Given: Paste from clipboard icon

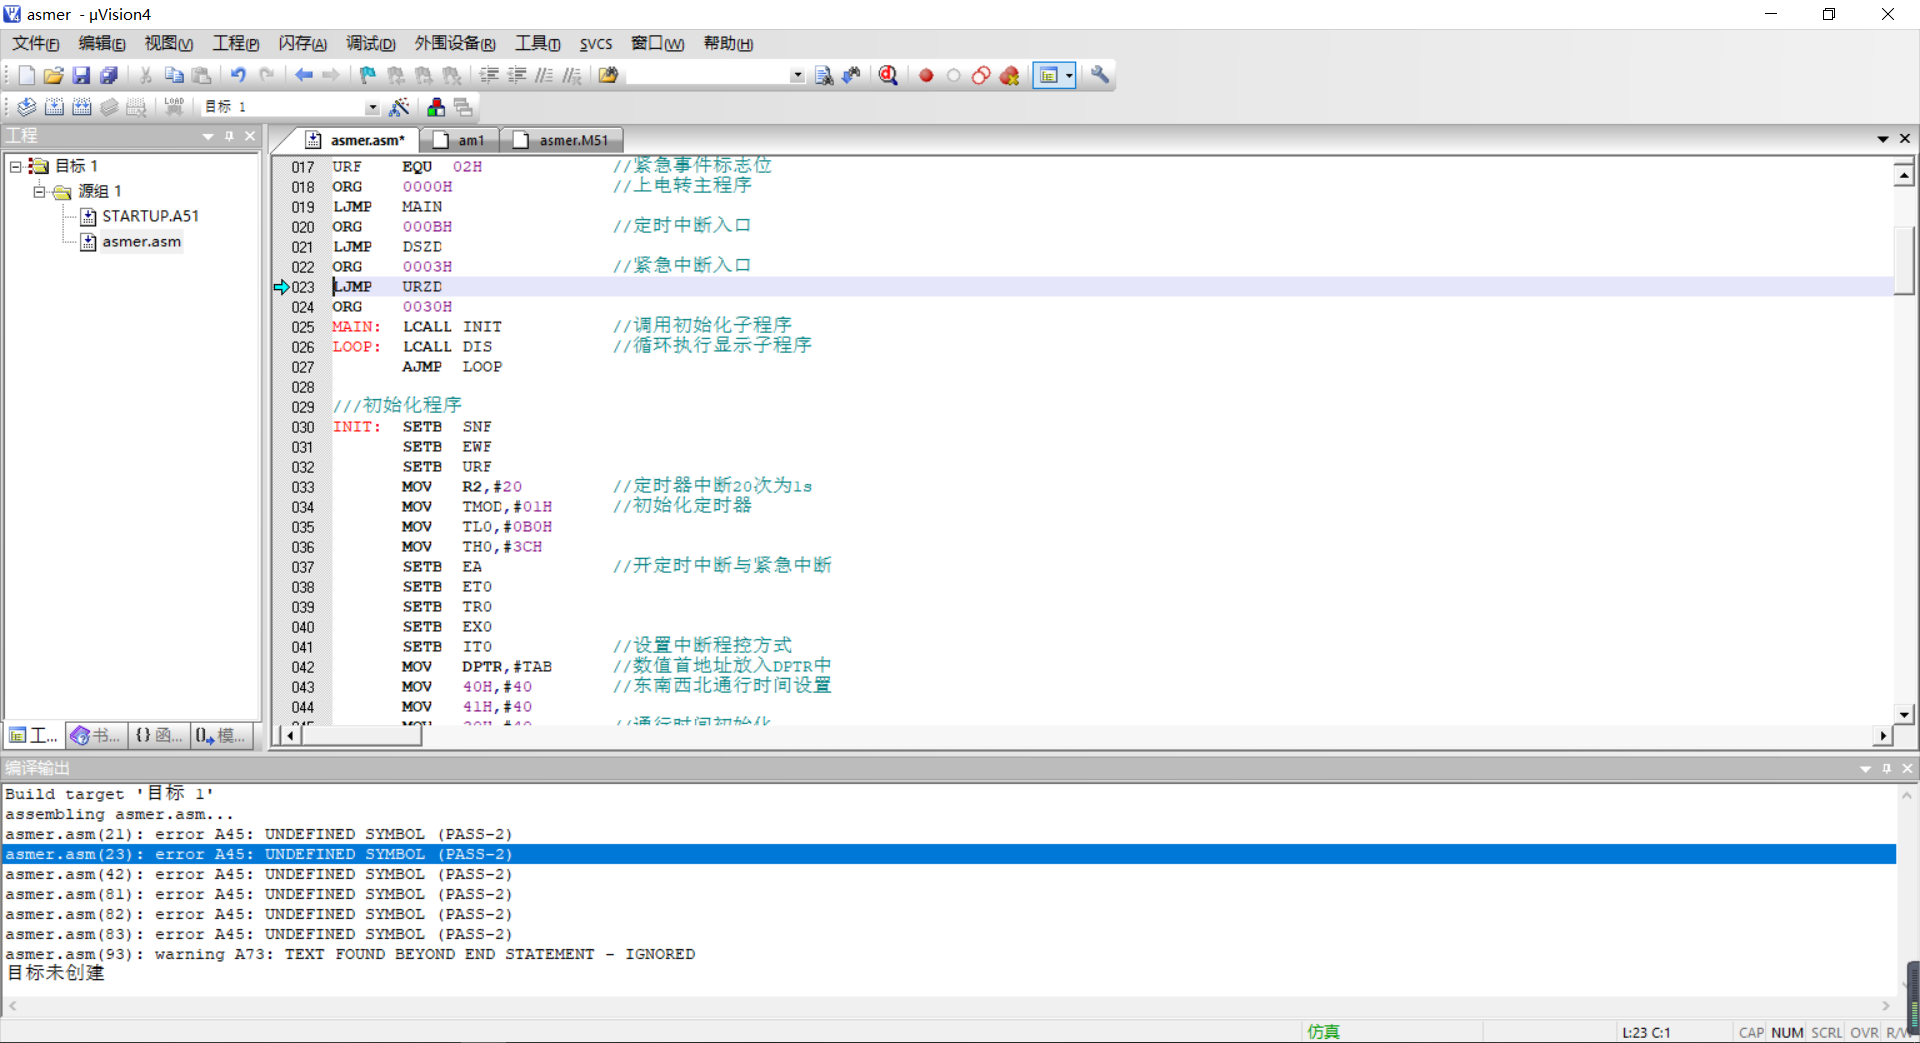Looking at the screenshot, I should [x=202, y=75].
